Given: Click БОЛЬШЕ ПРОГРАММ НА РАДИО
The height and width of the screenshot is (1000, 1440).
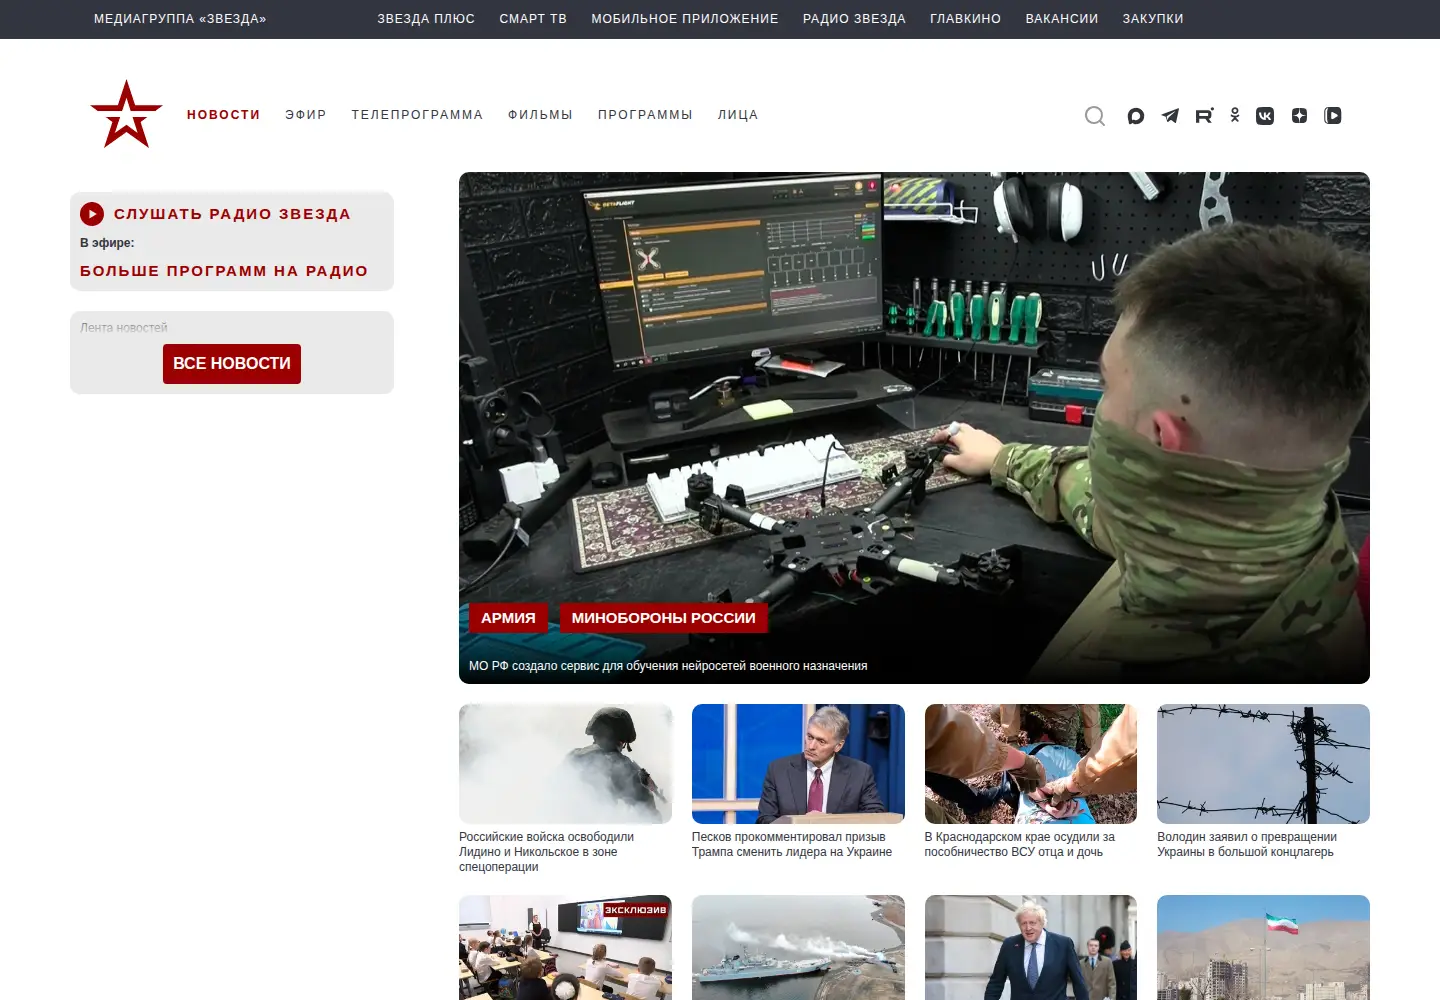Looking at the screenshot, I should pos(224,271).
